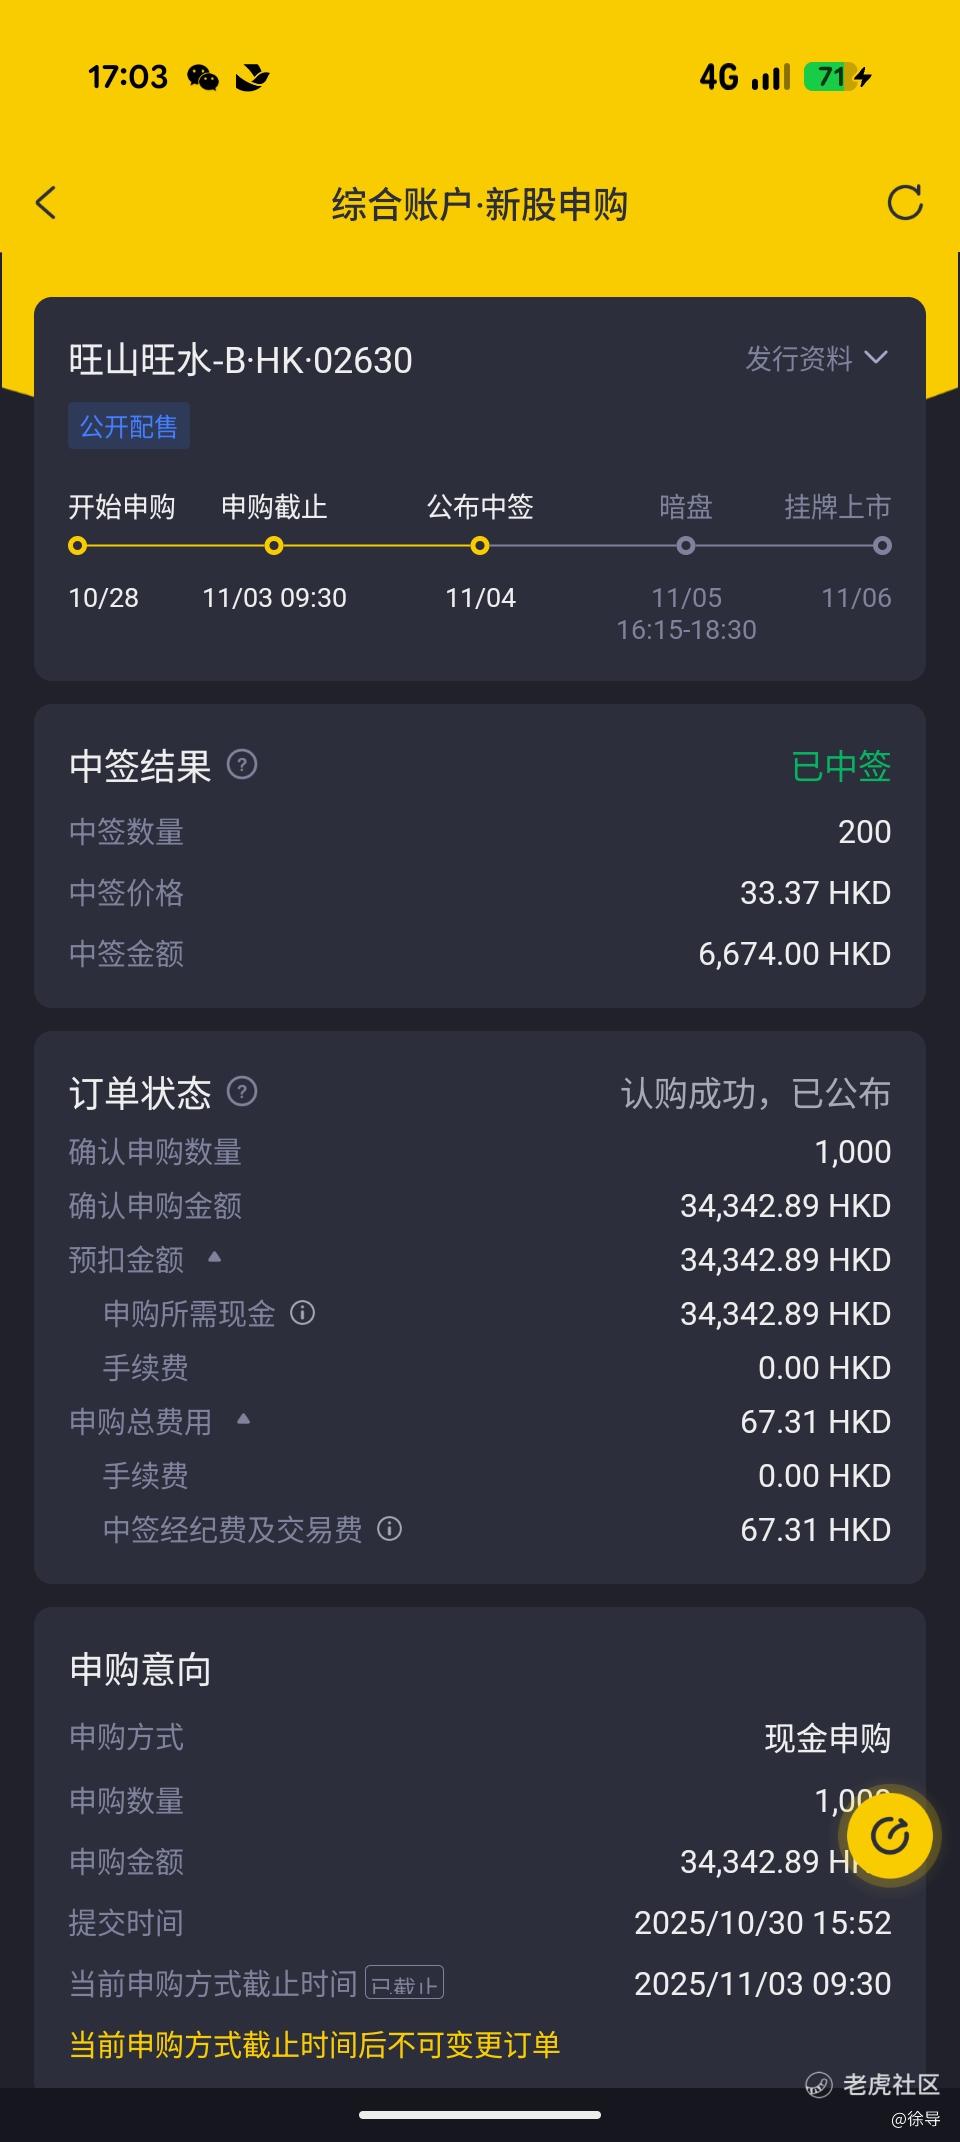
Task: Tap the info icon beside 申购所需现金
Action: [x=302, y=1313]
